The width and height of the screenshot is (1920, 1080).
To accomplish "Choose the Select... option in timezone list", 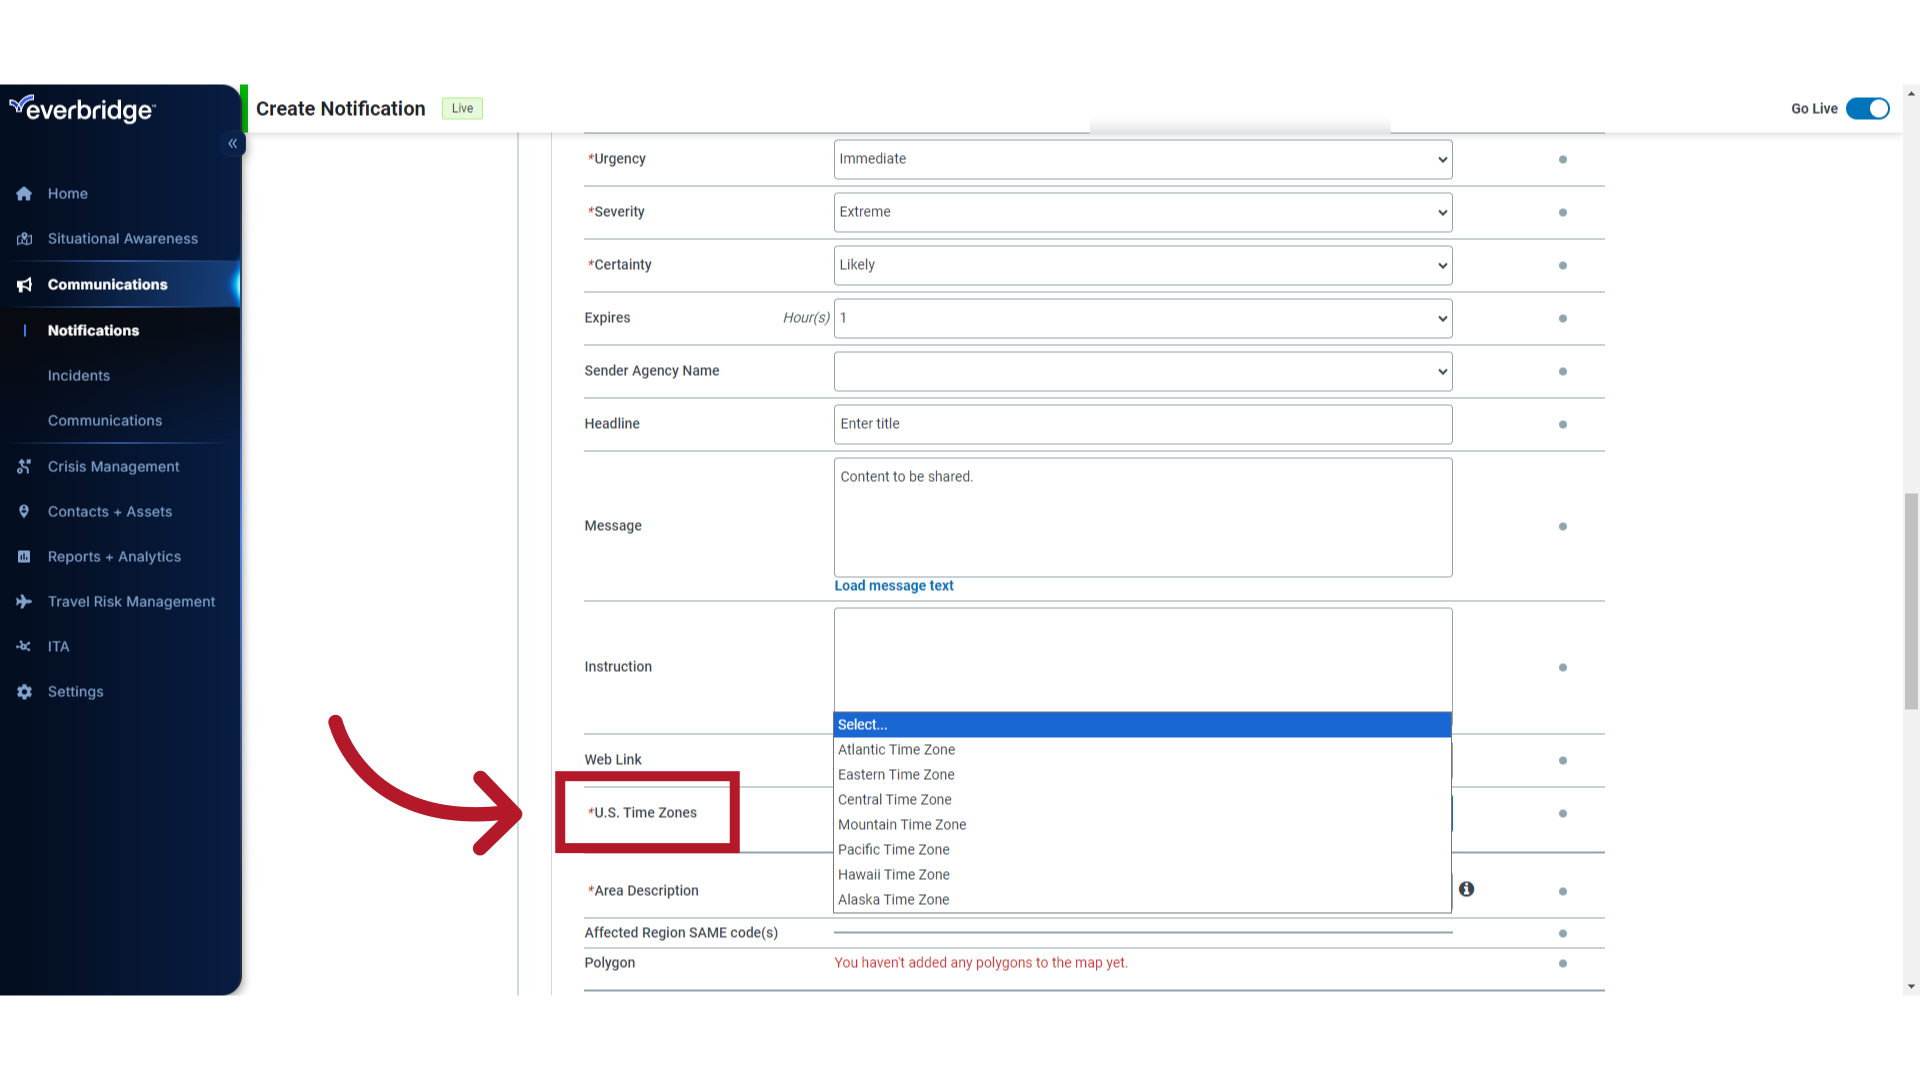I will [x=1142, y=725].
